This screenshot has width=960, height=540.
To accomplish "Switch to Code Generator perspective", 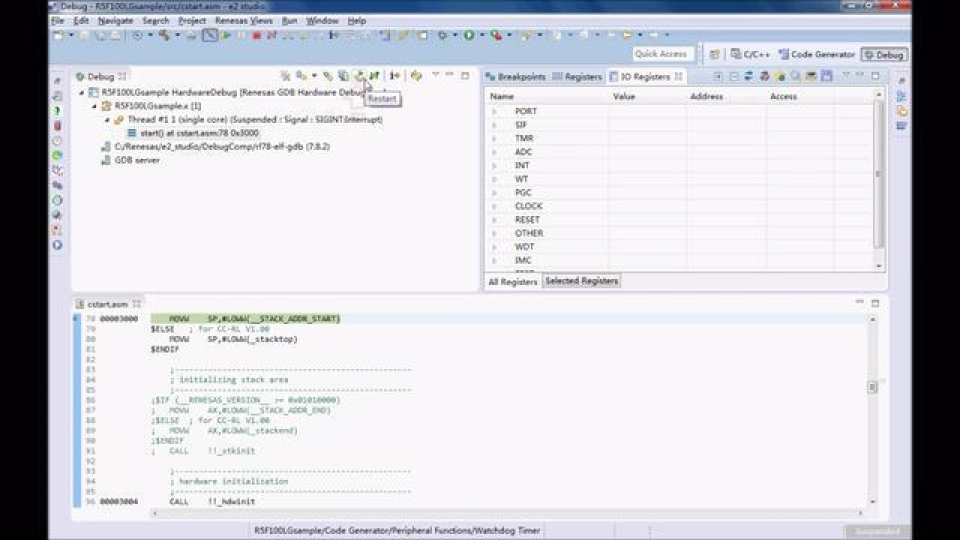I will point(816,55).
